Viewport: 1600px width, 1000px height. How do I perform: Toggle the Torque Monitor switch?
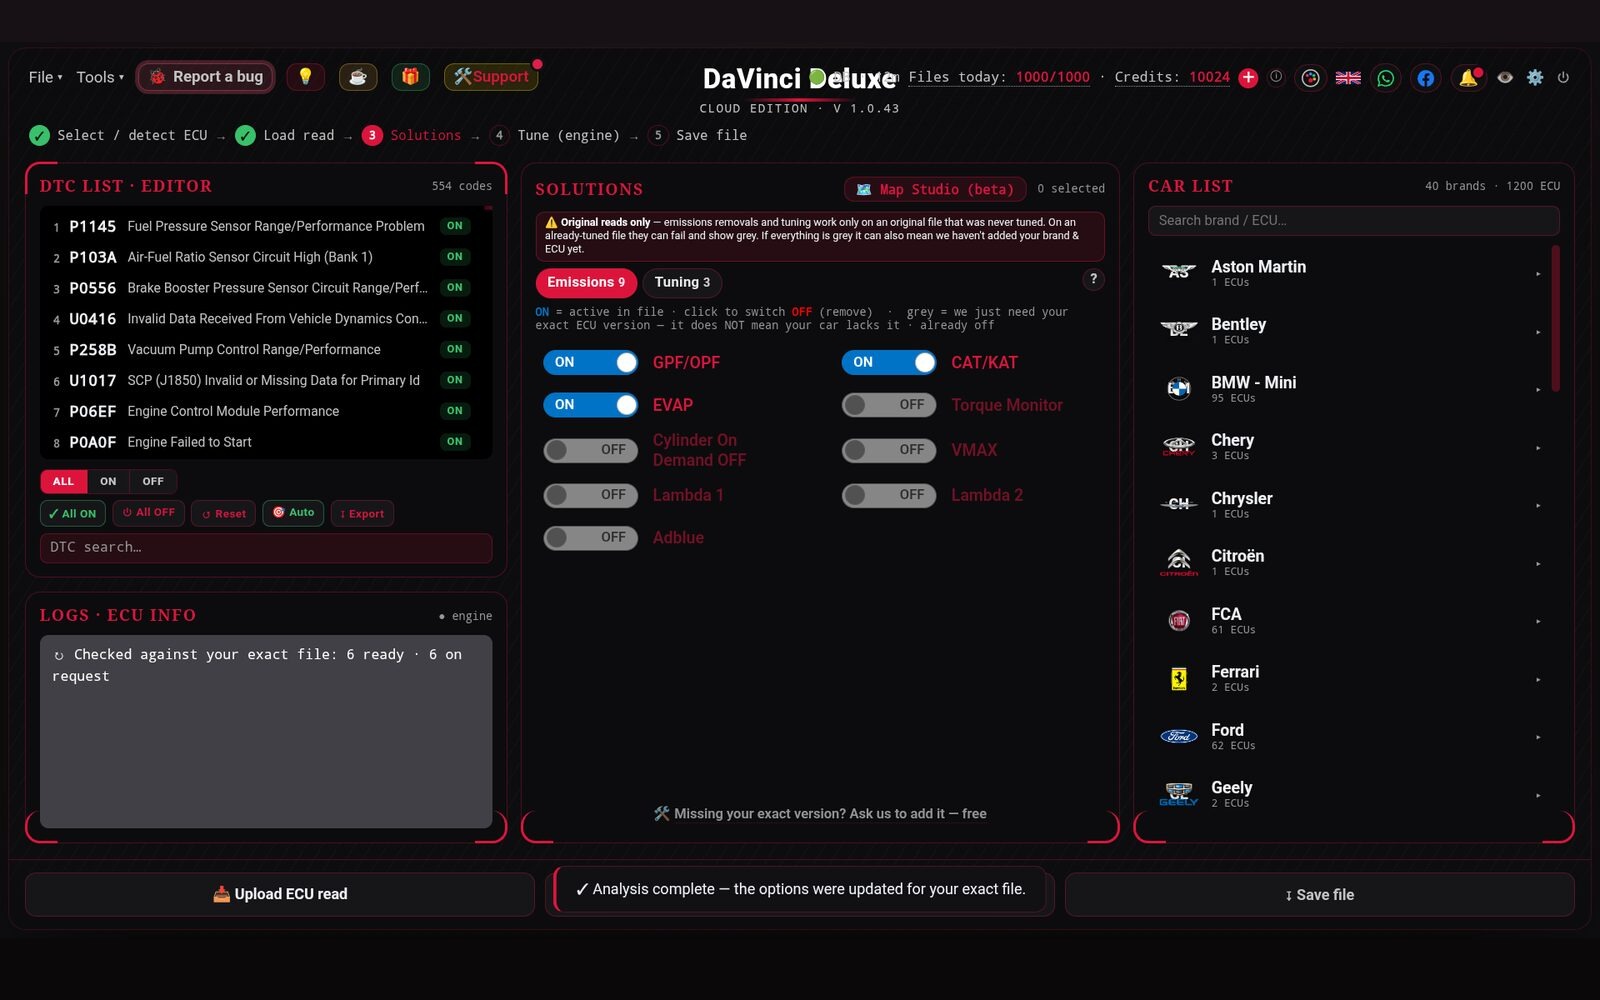pos(889,405)
